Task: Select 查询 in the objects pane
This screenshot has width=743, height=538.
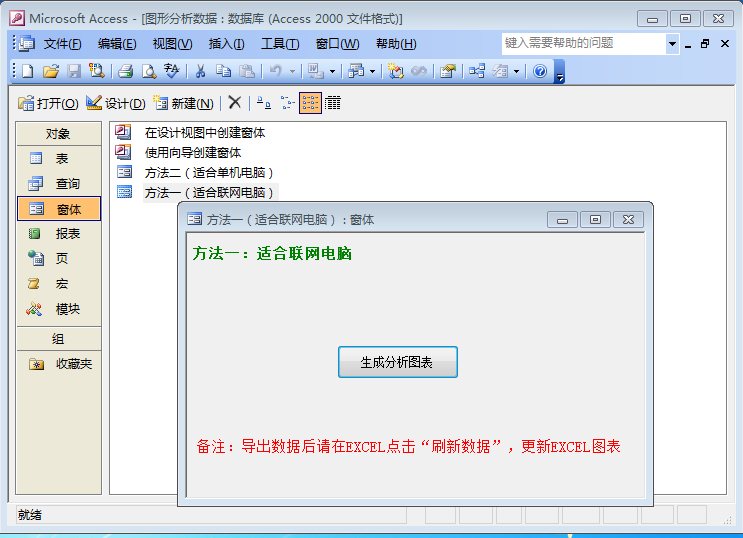Action: 59,183
